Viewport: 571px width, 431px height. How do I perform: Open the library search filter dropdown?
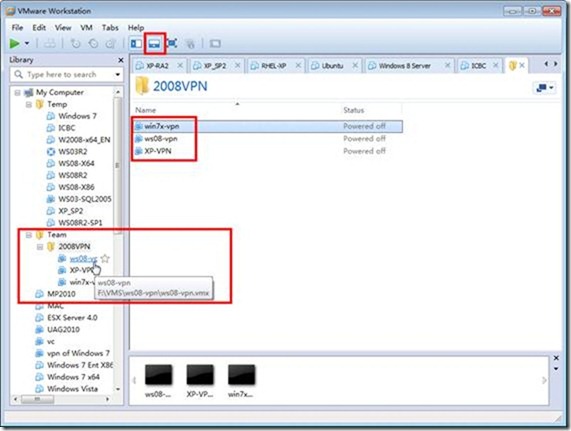pos(118,75)
